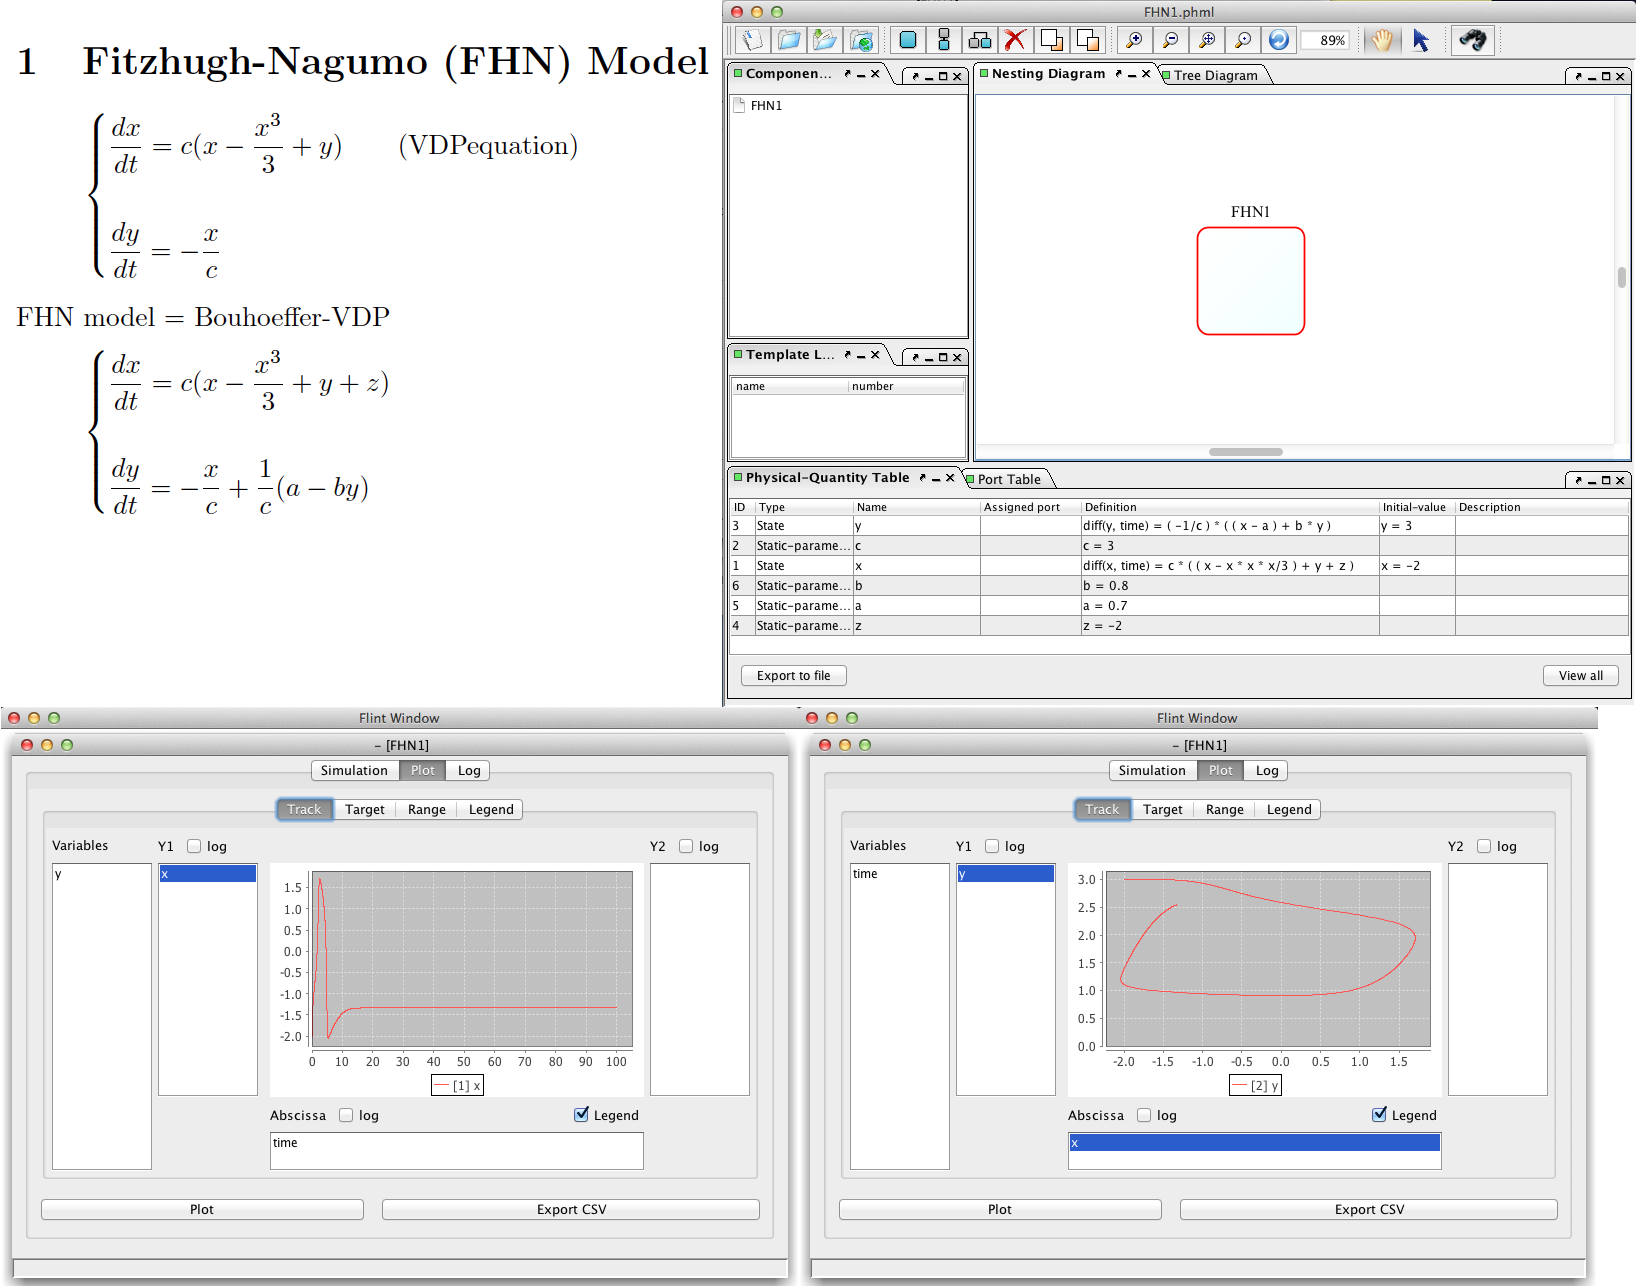Select Simulation tab in left Flint window
Image resolution: width=1636 pixels, height=1286 pixels.
tap(354, 770)
